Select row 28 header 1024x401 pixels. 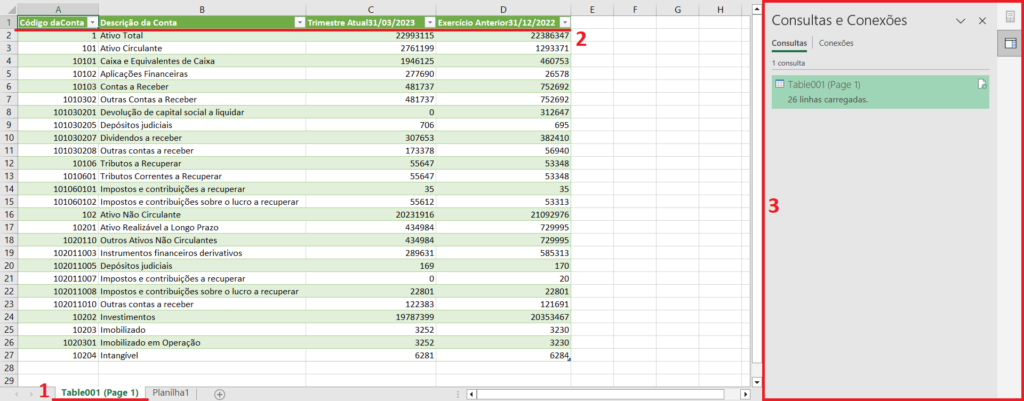point(8,368)
